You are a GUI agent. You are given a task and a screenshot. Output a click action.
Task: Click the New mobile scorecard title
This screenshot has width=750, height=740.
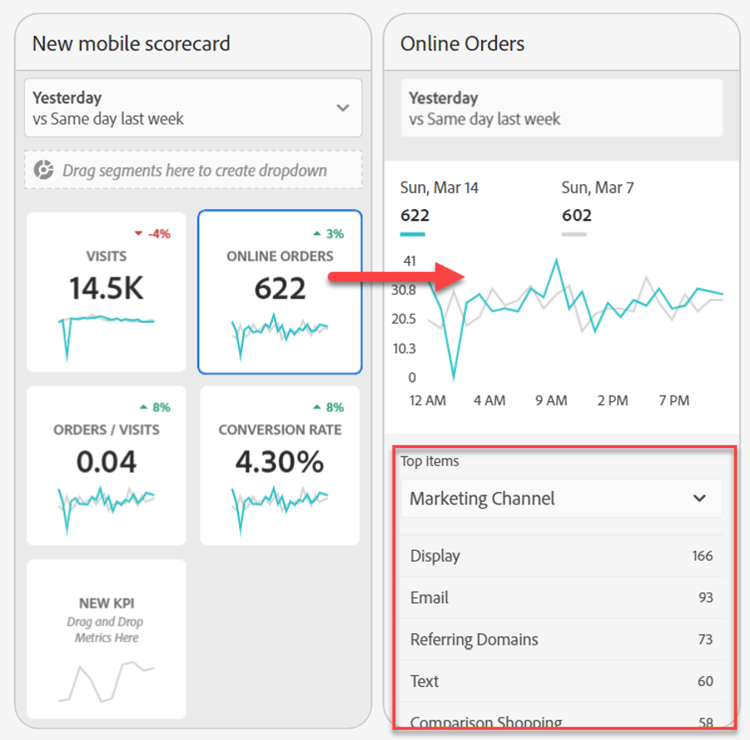click(131, 44)
